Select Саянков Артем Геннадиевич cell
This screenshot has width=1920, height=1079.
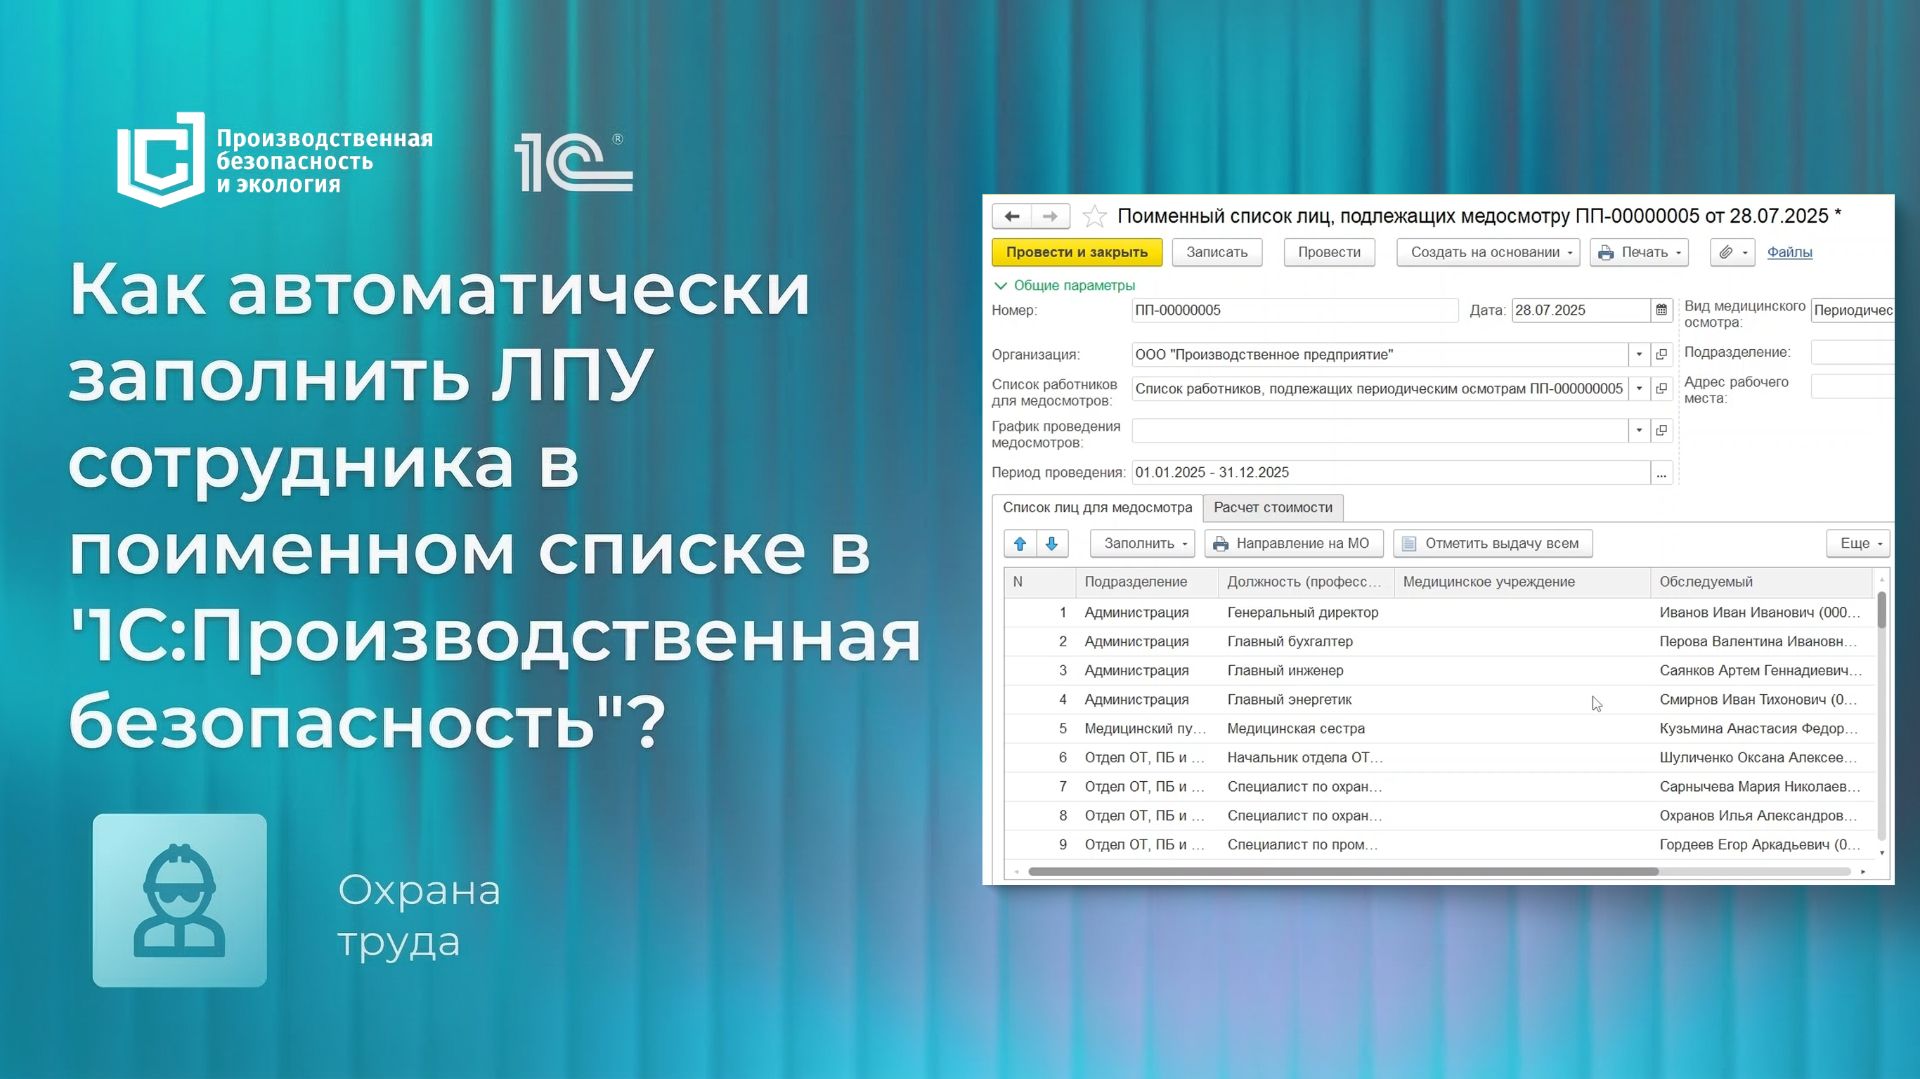click(1762, 670)
